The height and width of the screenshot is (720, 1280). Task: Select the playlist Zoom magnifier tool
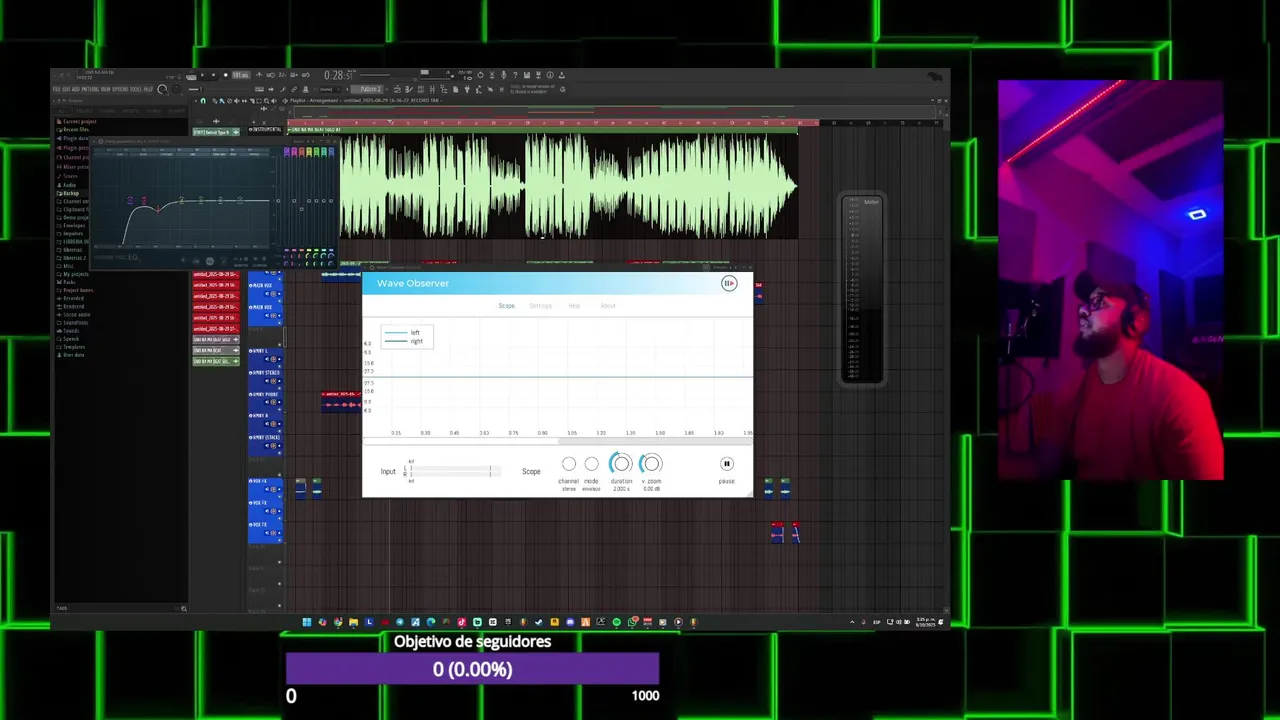coord(266,101)
